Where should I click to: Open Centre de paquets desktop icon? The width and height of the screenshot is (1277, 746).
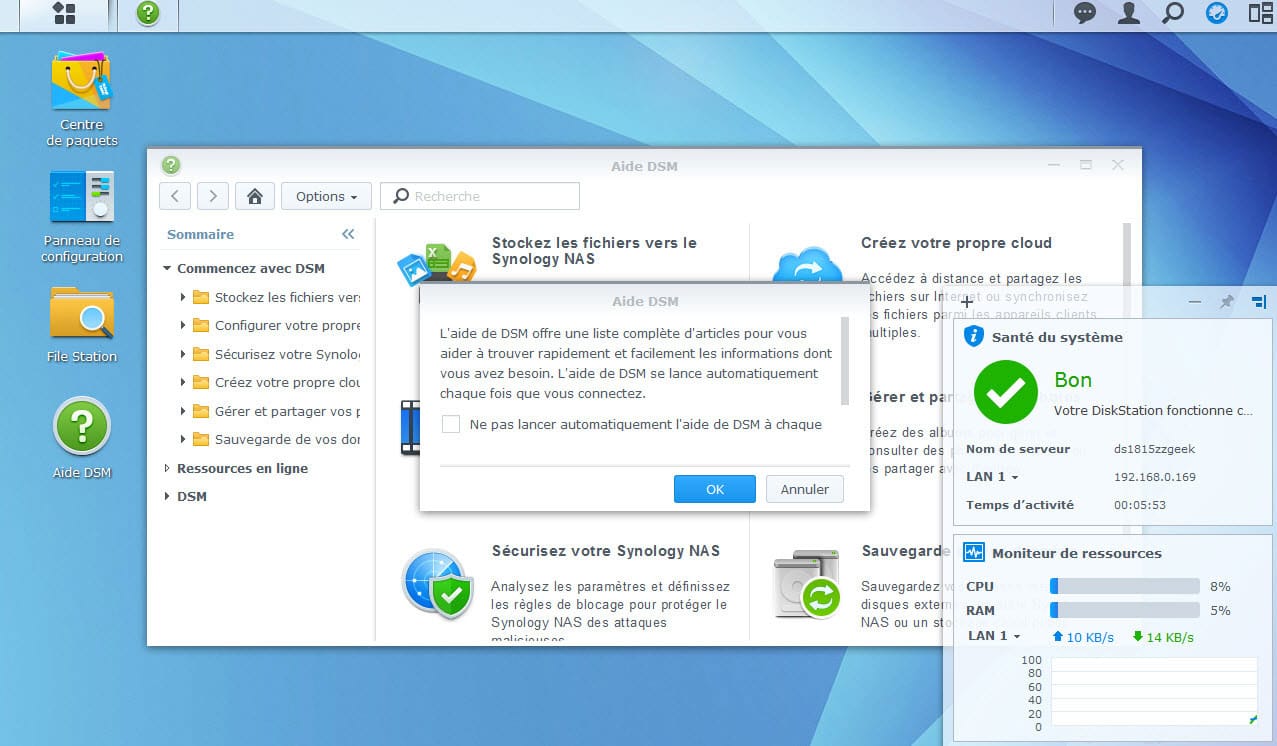tap(82, 98)
